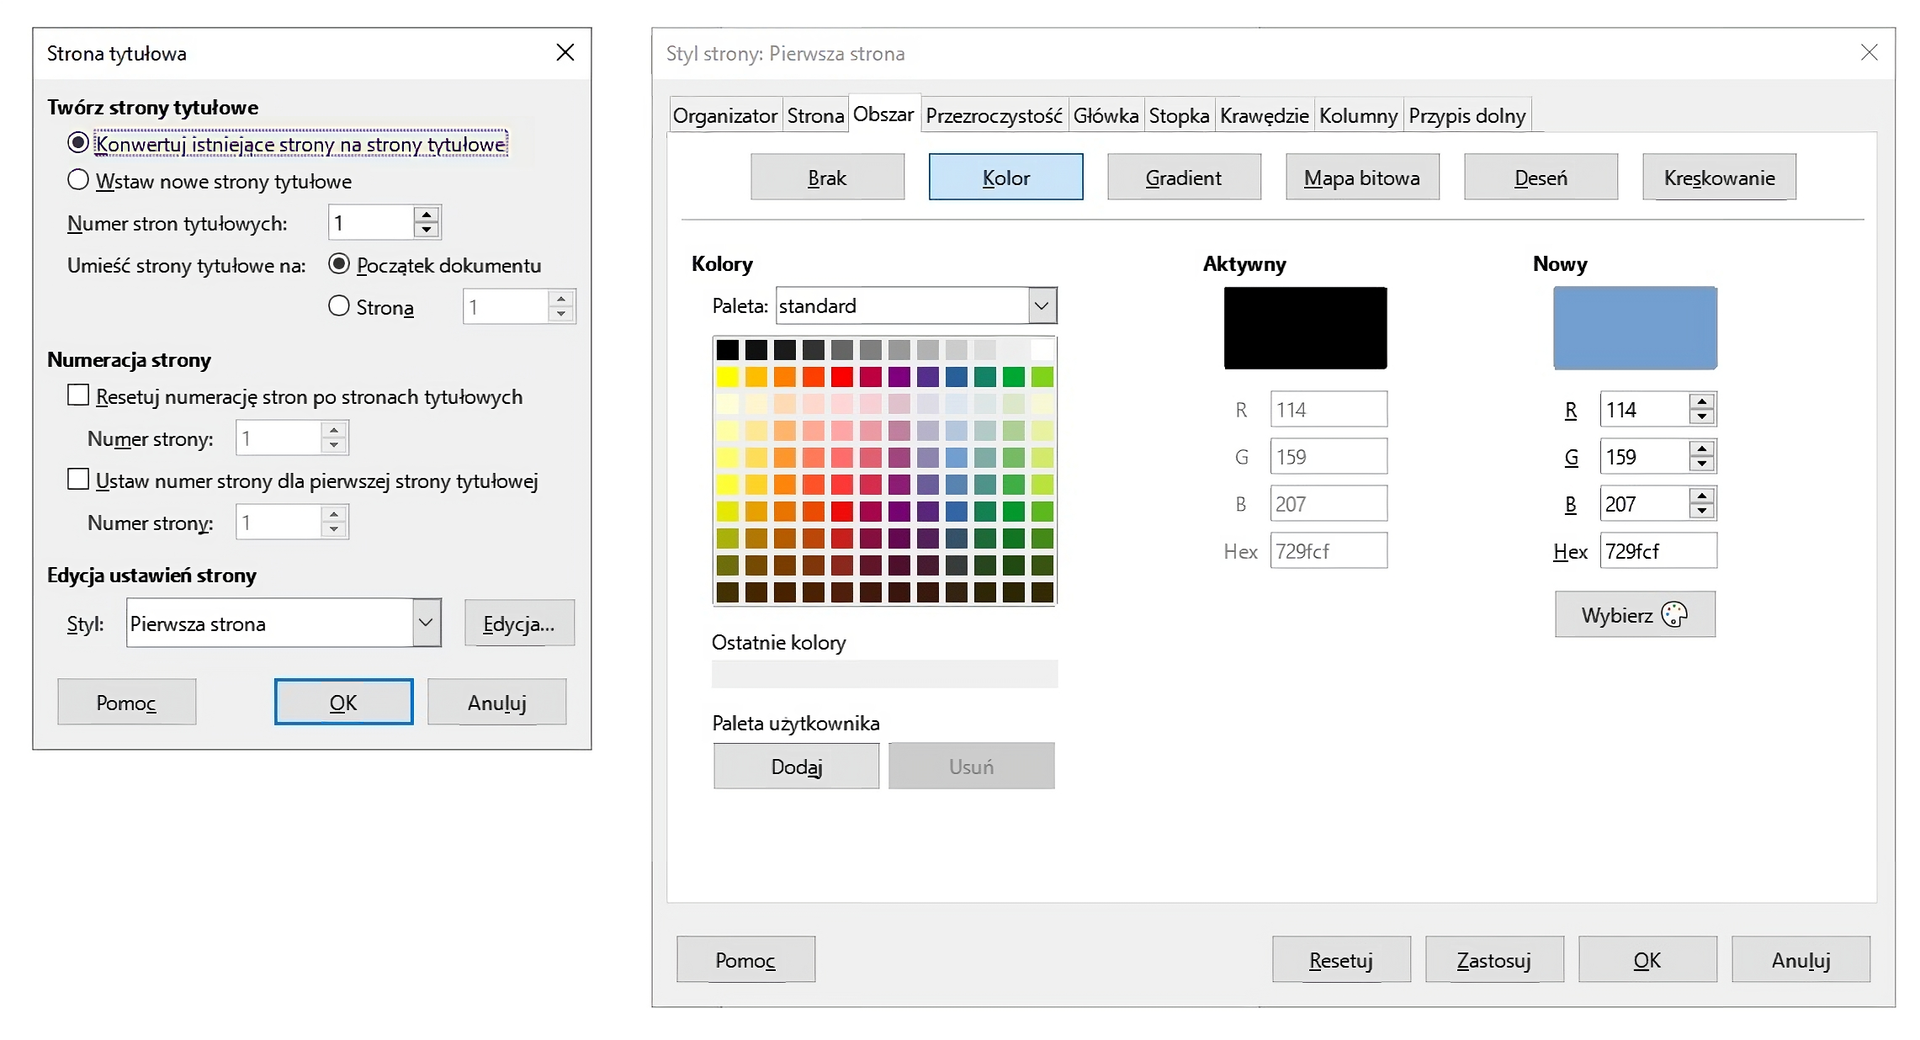Select the Kreskowanie fill button
Image resolution: width=1920 pixels, height=1040 pixels.
(x=1719, y=177)
